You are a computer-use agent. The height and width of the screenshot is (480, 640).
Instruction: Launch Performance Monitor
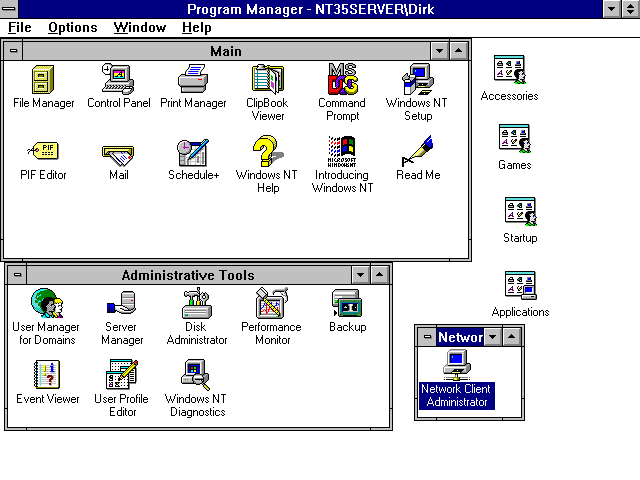271,303
